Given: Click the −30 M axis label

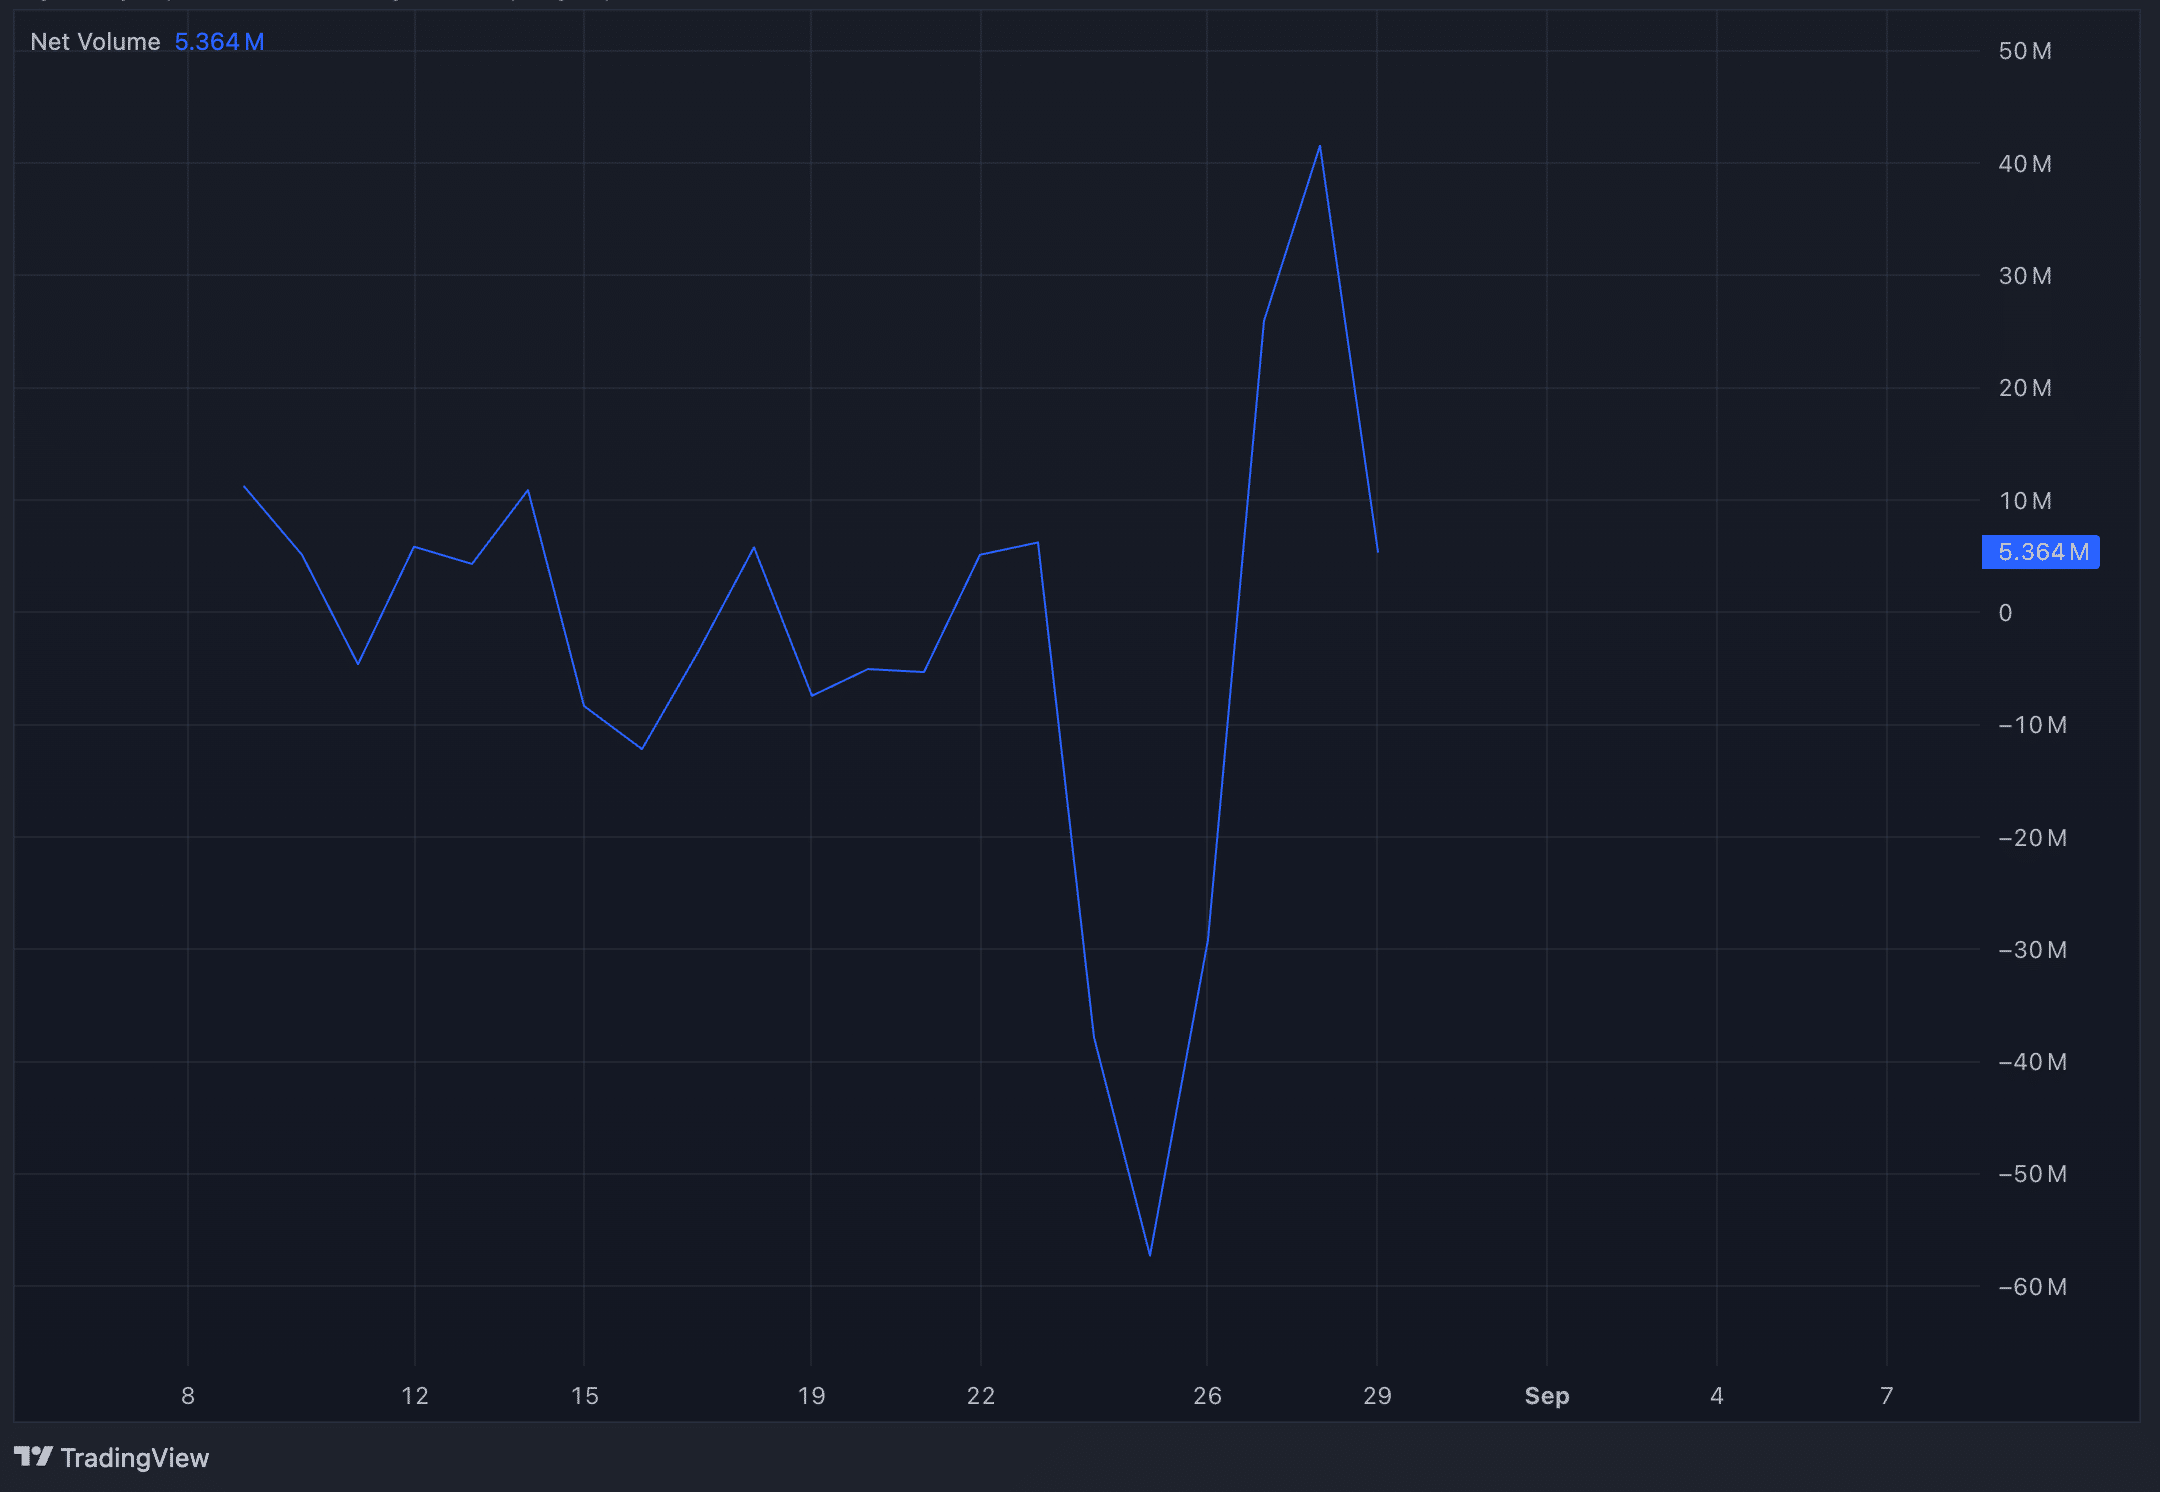Looking at the screenshot, I should click(2032, 949).
